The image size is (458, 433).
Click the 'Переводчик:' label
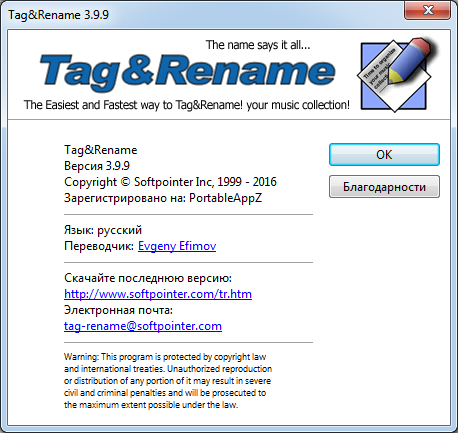pyautogui.click(x=99, y=246)
